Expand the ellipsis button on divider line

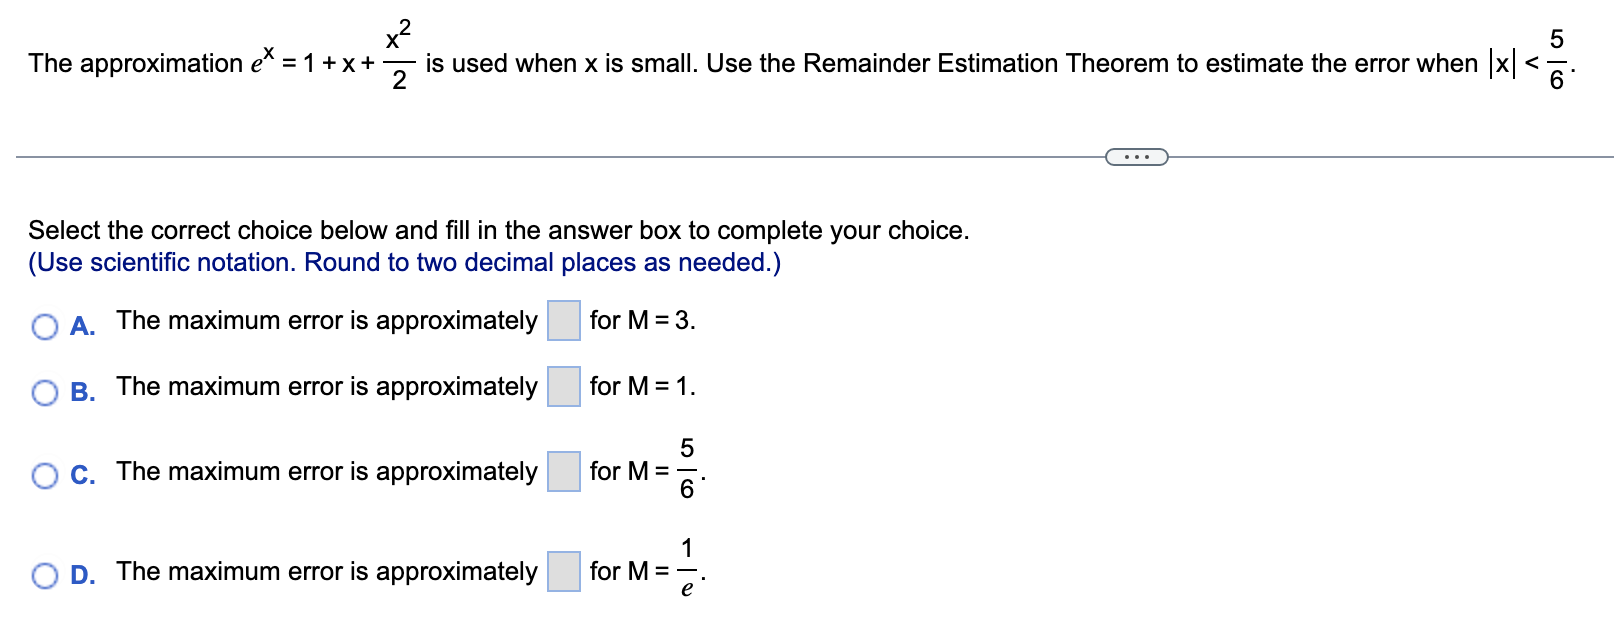tap(1137, 157)
